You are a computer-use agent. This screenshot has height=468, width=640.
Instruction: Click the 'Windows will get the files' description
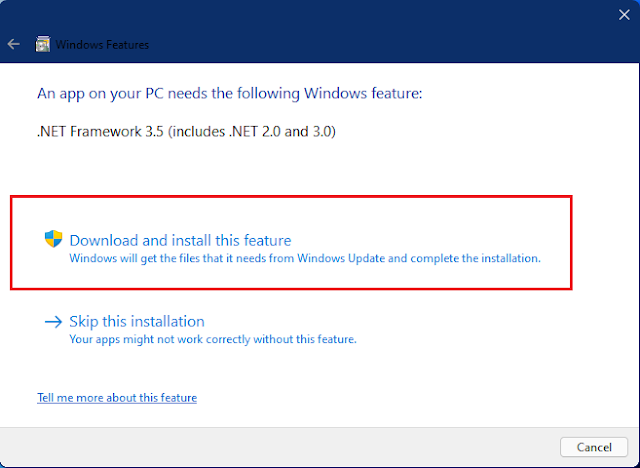pos(200,258)
